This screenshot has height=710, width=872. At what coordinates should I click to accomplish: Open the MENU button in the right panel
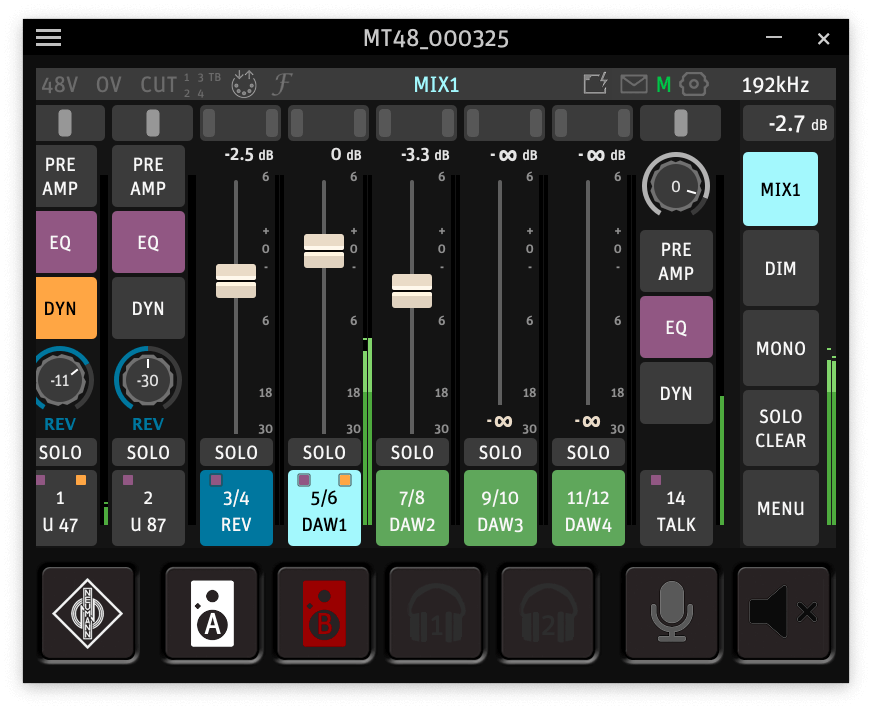coord(780,509)
